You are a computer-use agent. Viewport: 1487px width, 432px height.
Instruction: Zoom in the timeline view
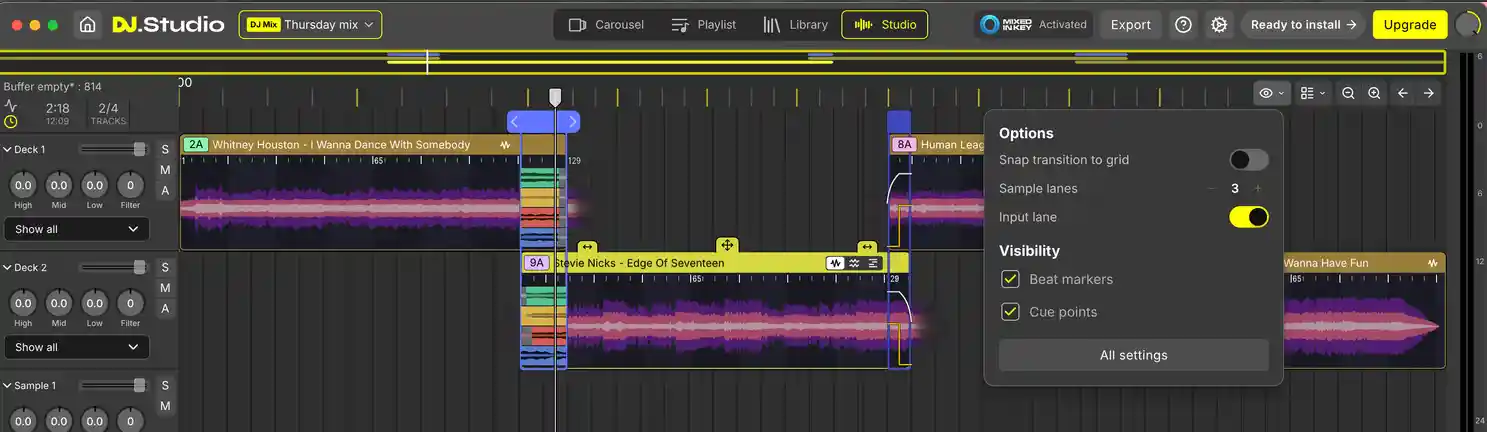pyautogui.click(x=1374, y=93)
